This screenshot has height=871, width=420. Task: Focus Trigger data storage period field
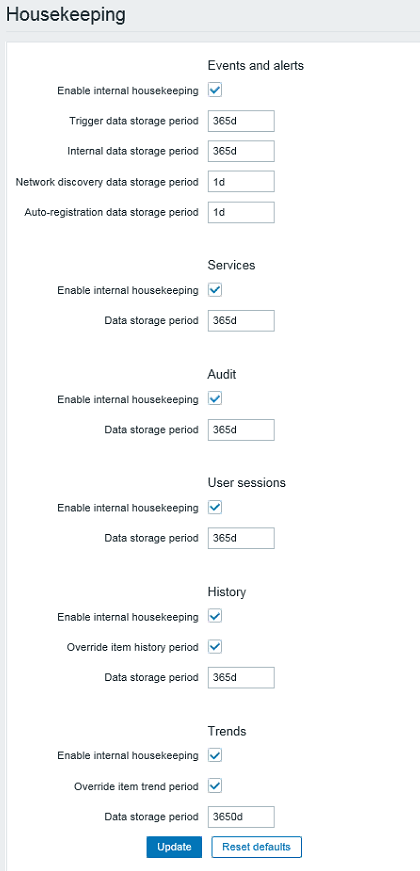tap(241, 121)
